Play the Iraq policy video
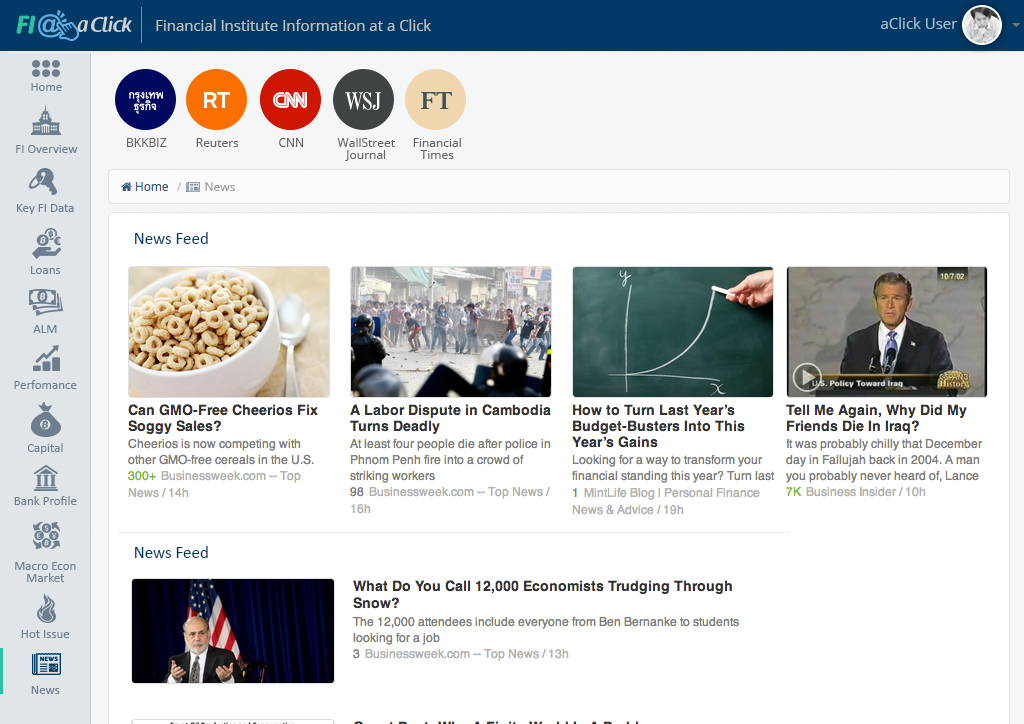Screen dimensions: 1024x724 pyautogui.click(x=807, y=377)
